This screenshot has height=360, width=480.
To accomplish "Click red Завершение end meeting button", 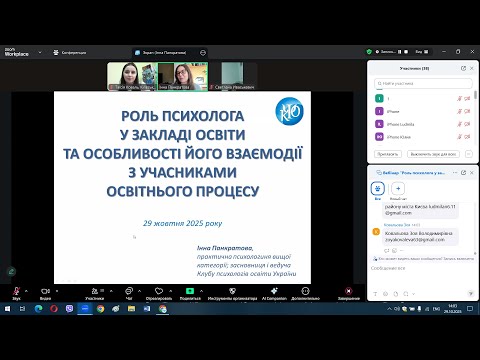I will pos(349,293).
